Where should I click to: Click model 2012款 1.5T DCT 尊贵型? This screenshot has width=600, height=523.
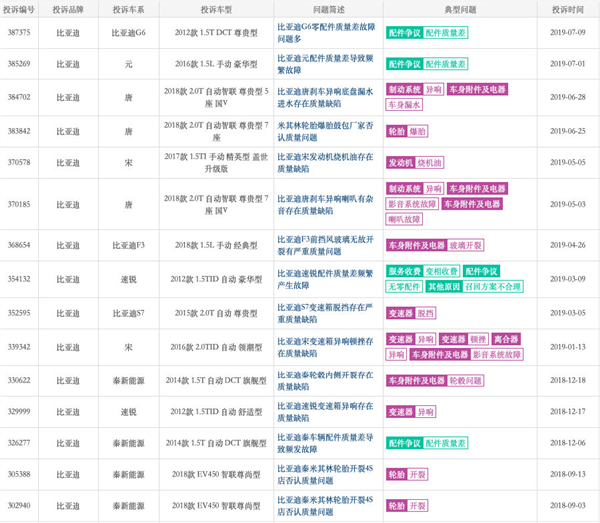(216, 33)
